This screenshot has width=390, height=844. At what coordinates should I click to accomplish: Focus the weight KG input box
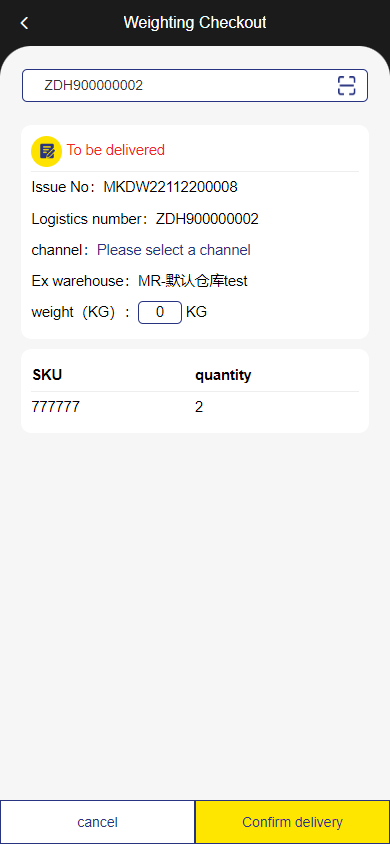pos(160,312)
